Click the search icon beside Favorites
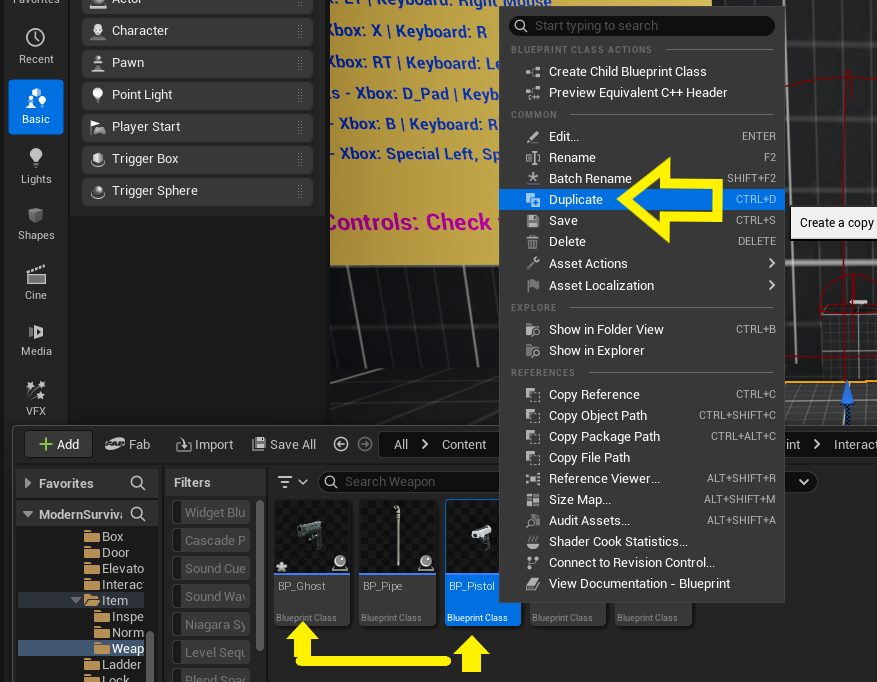Screen dimensions: 877x682 coord(138,483)
